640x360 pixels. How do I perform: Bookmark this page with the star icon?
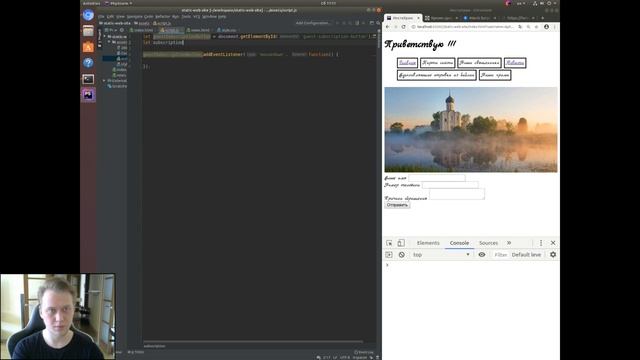[x=536, y=27]
